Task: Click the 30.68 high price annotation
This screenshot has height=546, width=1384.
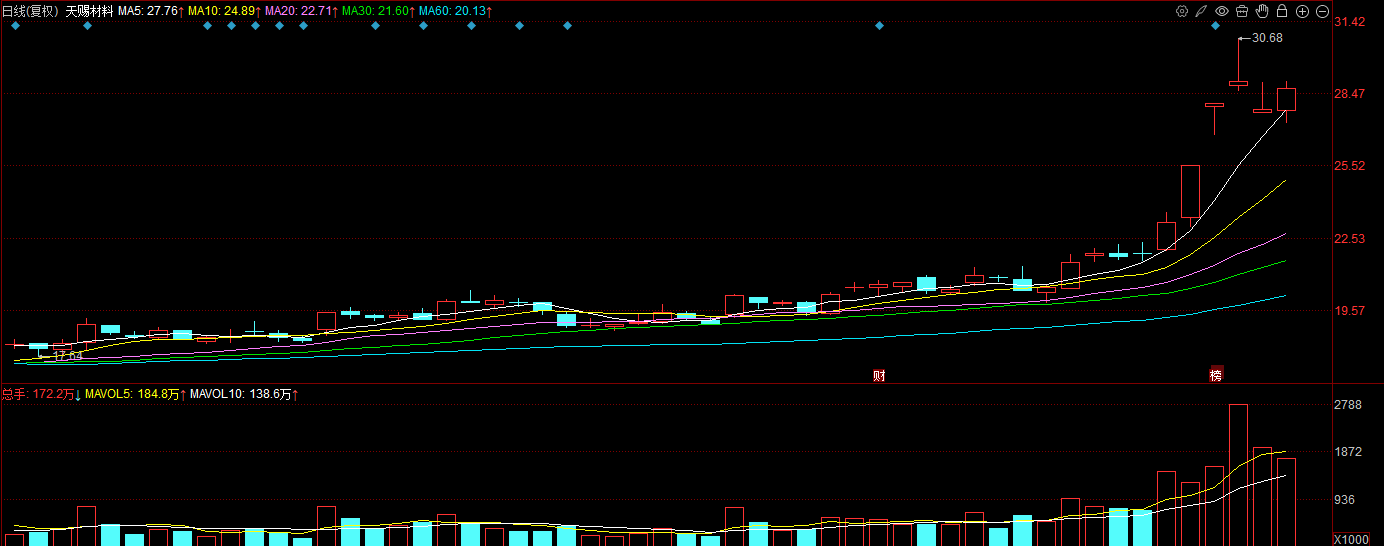Action: 1267,38
